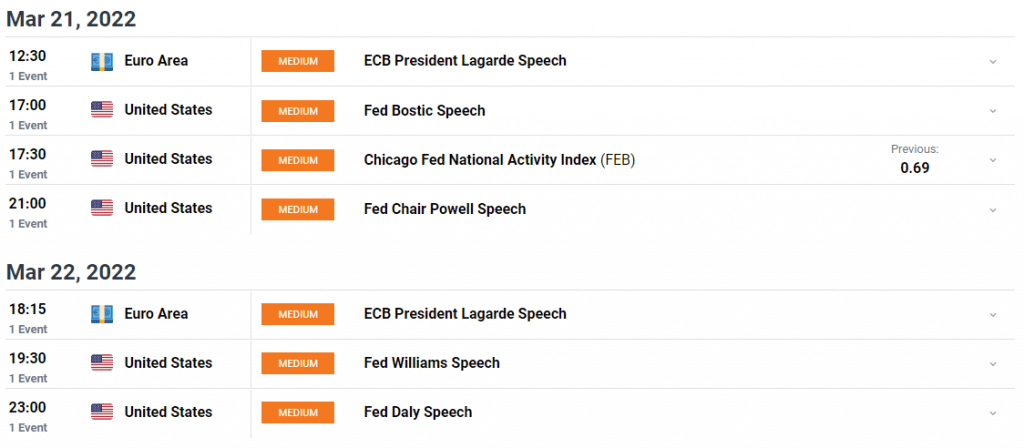1024x448 pixels.
Task: Click the US flag beside Powell Speech
Action: (102, 208)
